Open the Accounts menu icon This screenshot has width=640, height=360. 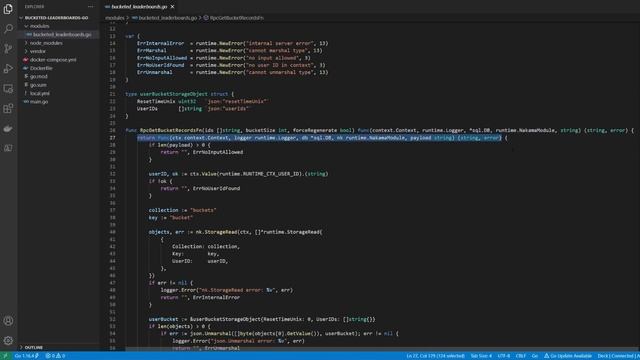8,321
